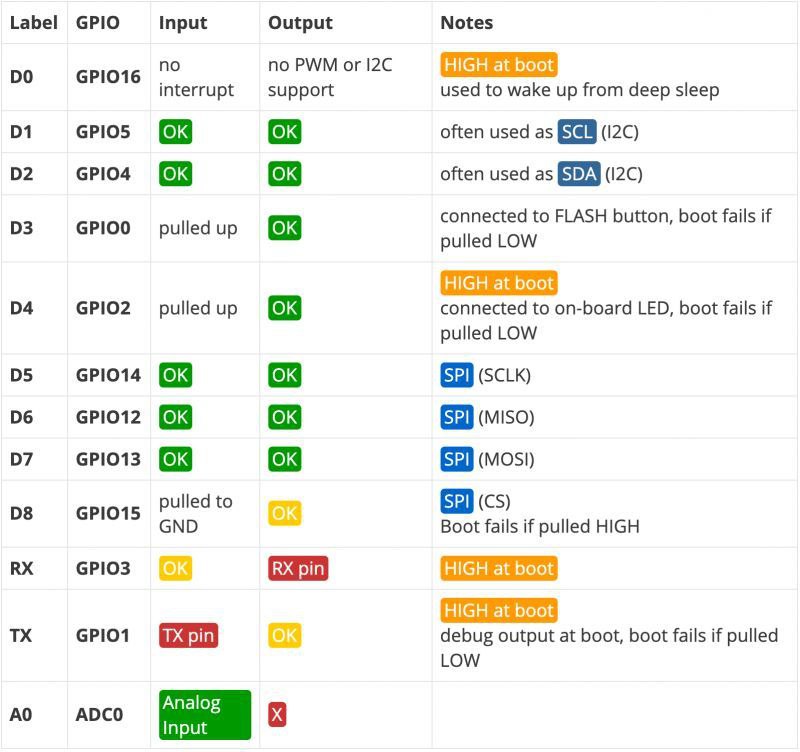Select the GPIO16 cell

point(108,77)
